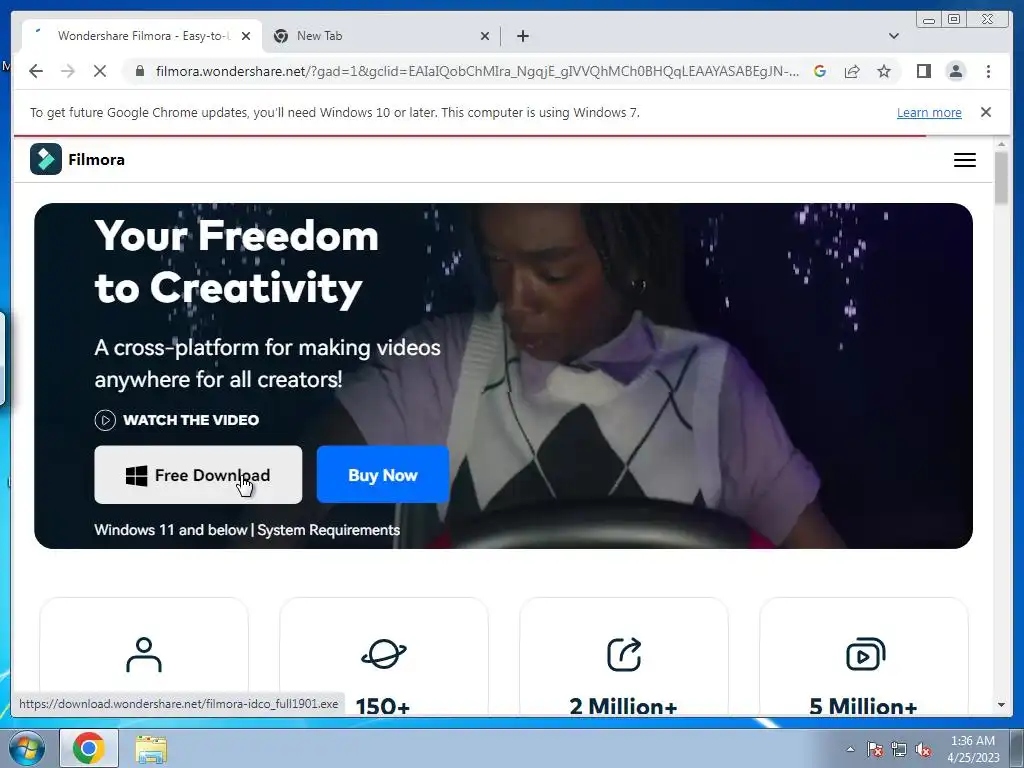
Task: Click the Google icon in address bar
Action: pyautogui.click(x=820, y=71)
